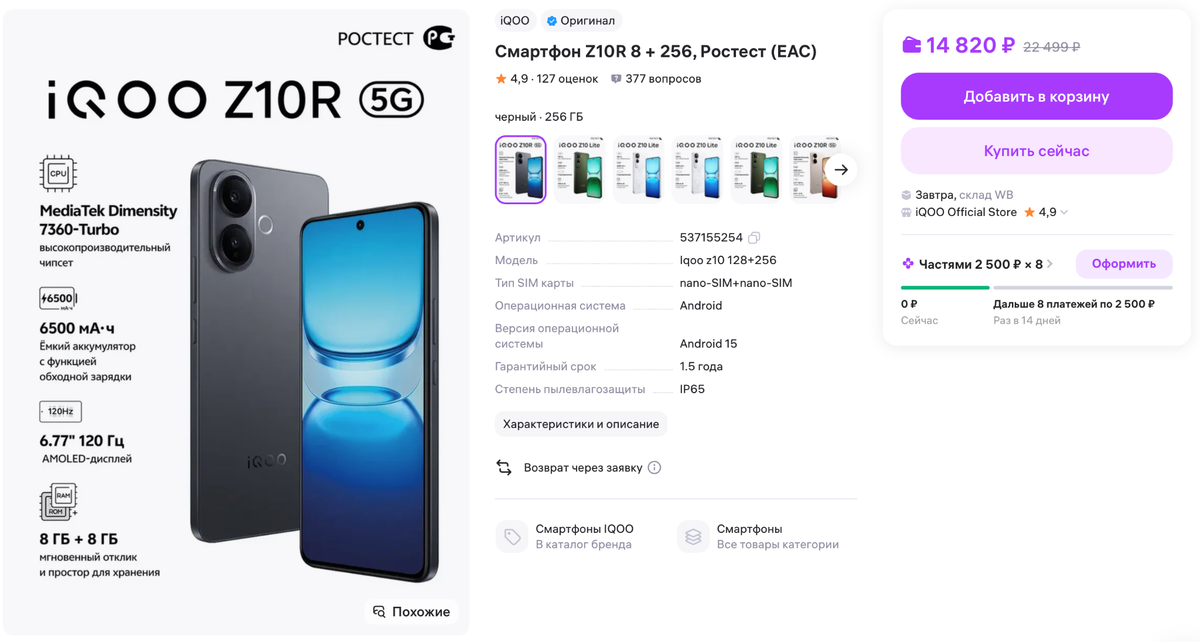Click Купить сейчас button
The image size is (1200, 642).
pos(1036,151)
